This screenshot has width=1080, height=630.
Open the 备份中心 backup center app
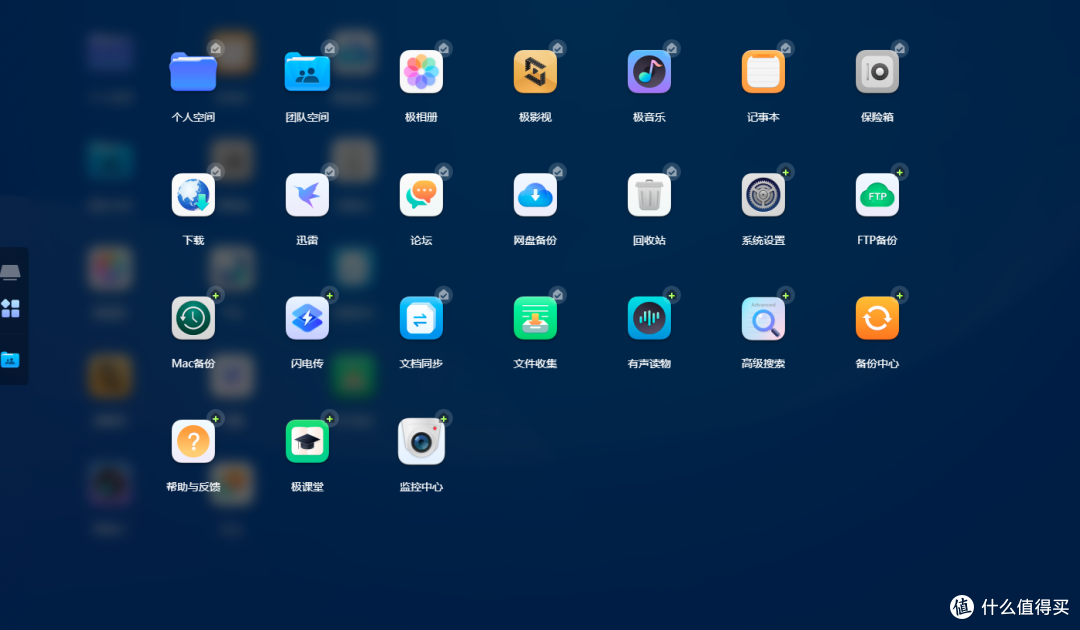tap(877, 318)
